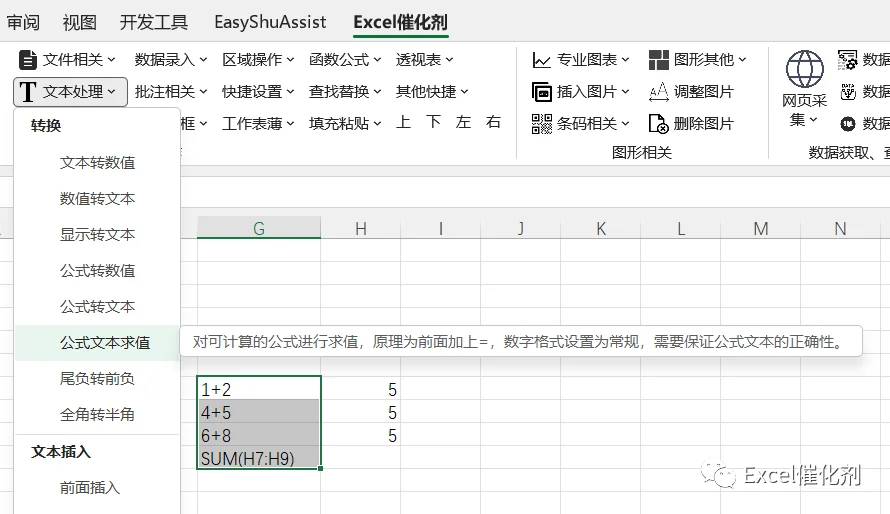This screenshot has height=514, width=890.
Task: Click the 5 beside cell 6+8
Action: (x=360, y=435)
